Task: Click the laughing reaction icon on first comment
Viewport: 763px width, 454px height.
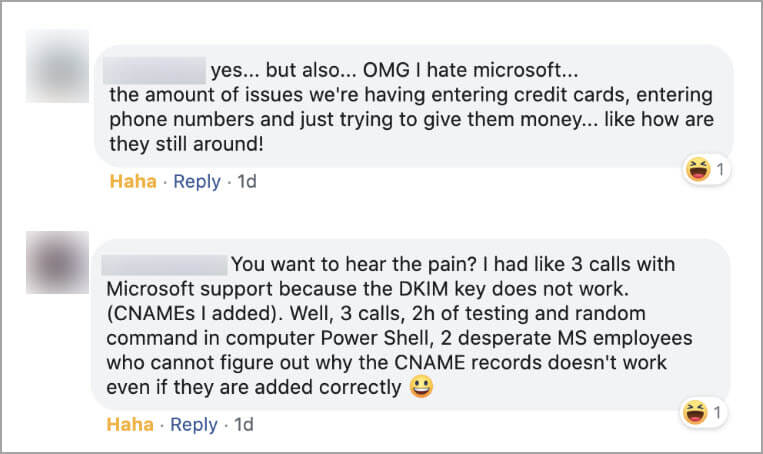Action: click(x=696, y=170)
